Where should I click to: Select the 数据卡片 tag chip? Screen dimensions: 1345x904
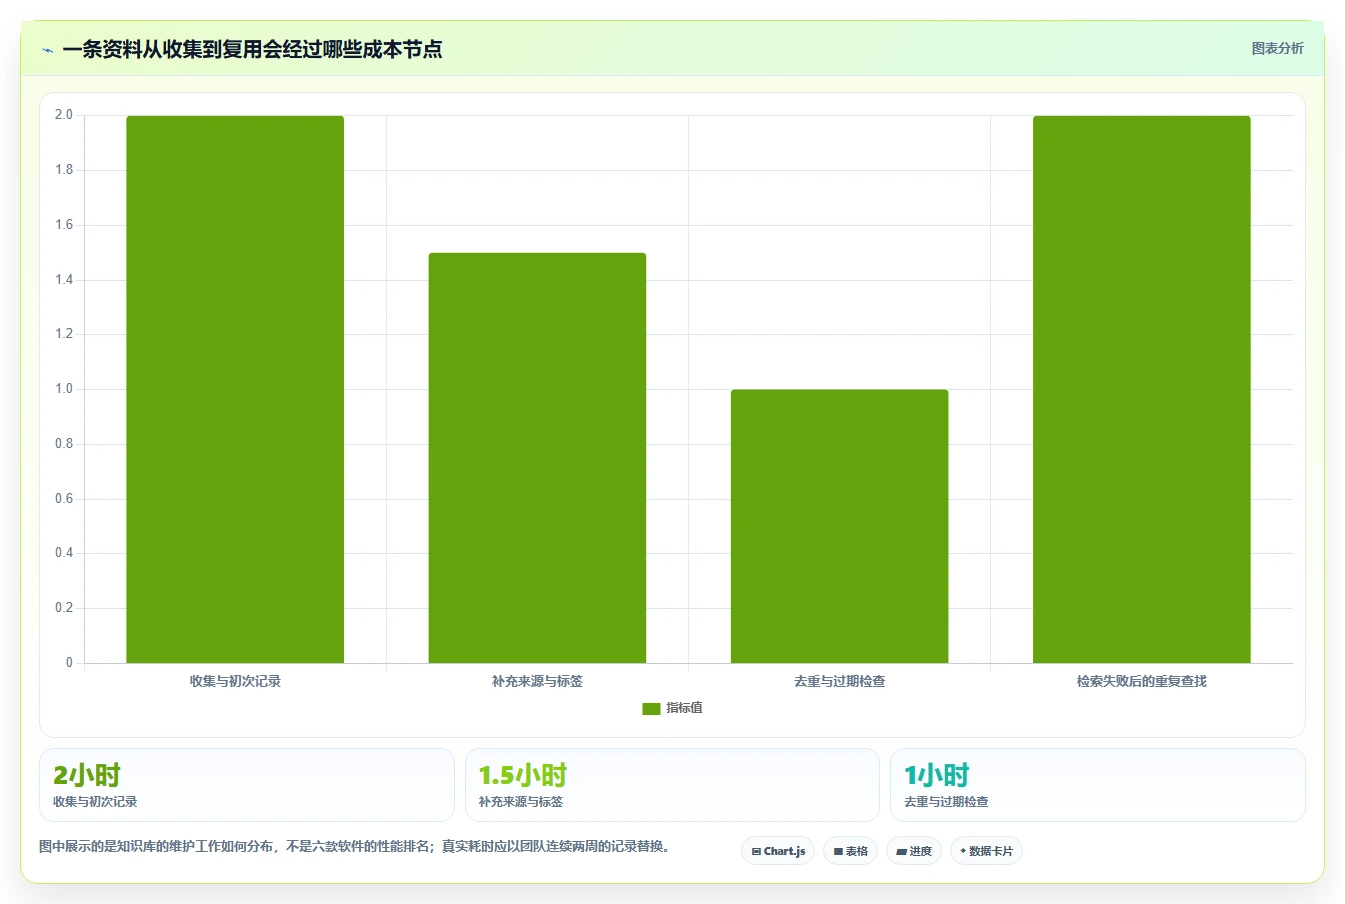click(x=986, y=851)
